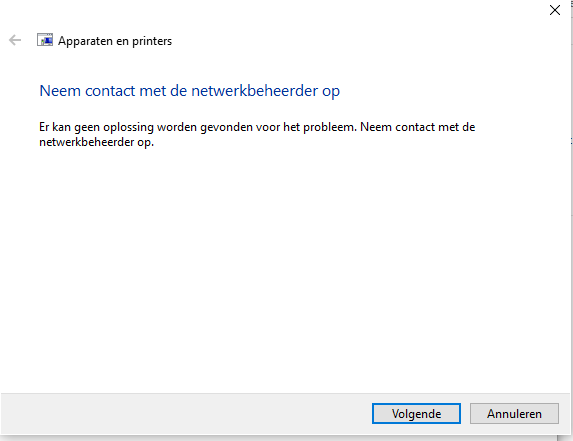
Task: Click the word op ending the blue heading
Action: click(x=331, y=91)
